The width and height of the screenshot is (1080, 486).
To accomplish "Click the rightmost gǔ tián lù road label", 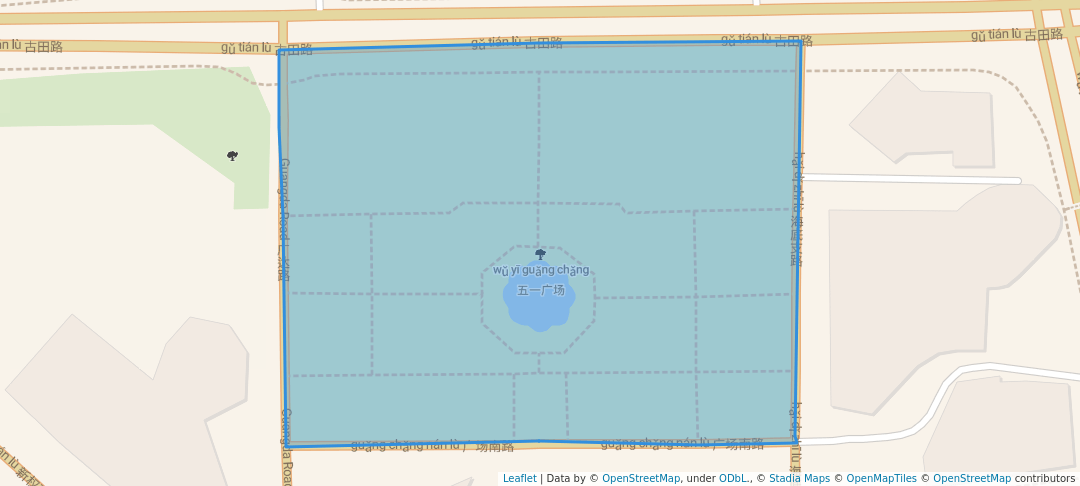I will 1016,35.
